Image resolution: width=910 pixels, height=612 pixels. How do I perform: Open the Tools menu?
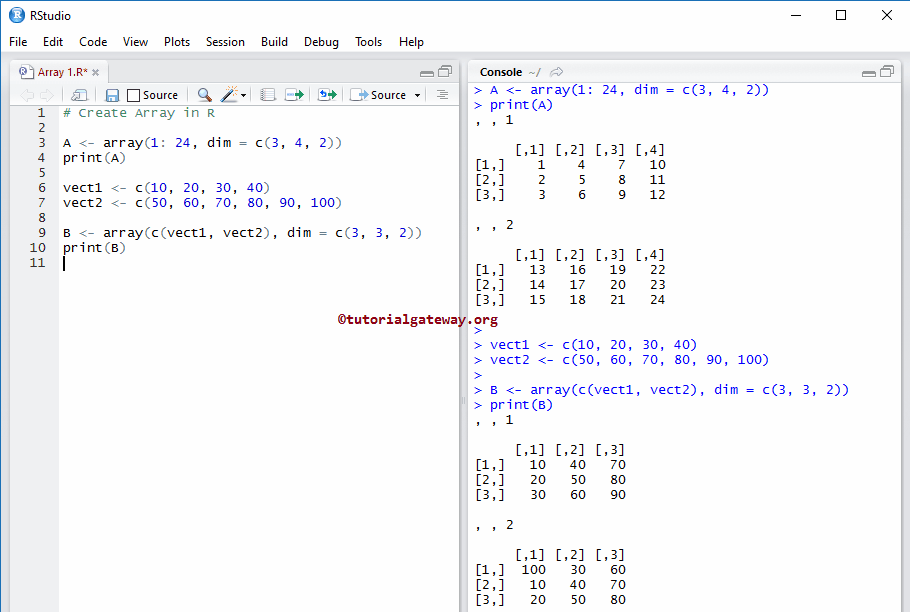(368, 42)
